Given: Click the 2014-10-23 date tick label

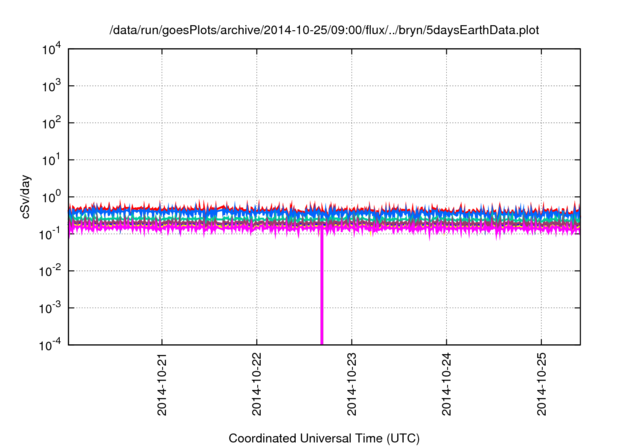Looking at the screenshot, I should pos(352,384).
